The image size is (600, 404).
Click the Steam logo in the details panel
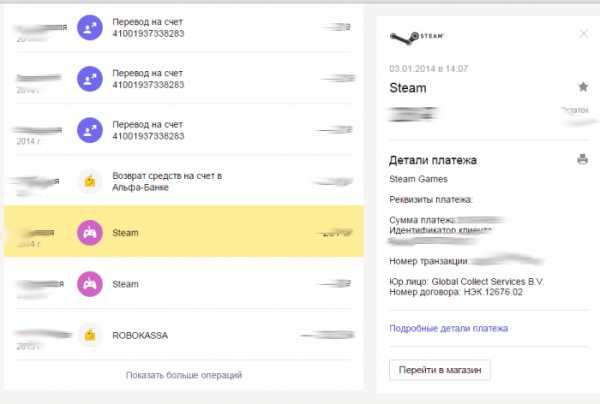click(x=416, y=37)
